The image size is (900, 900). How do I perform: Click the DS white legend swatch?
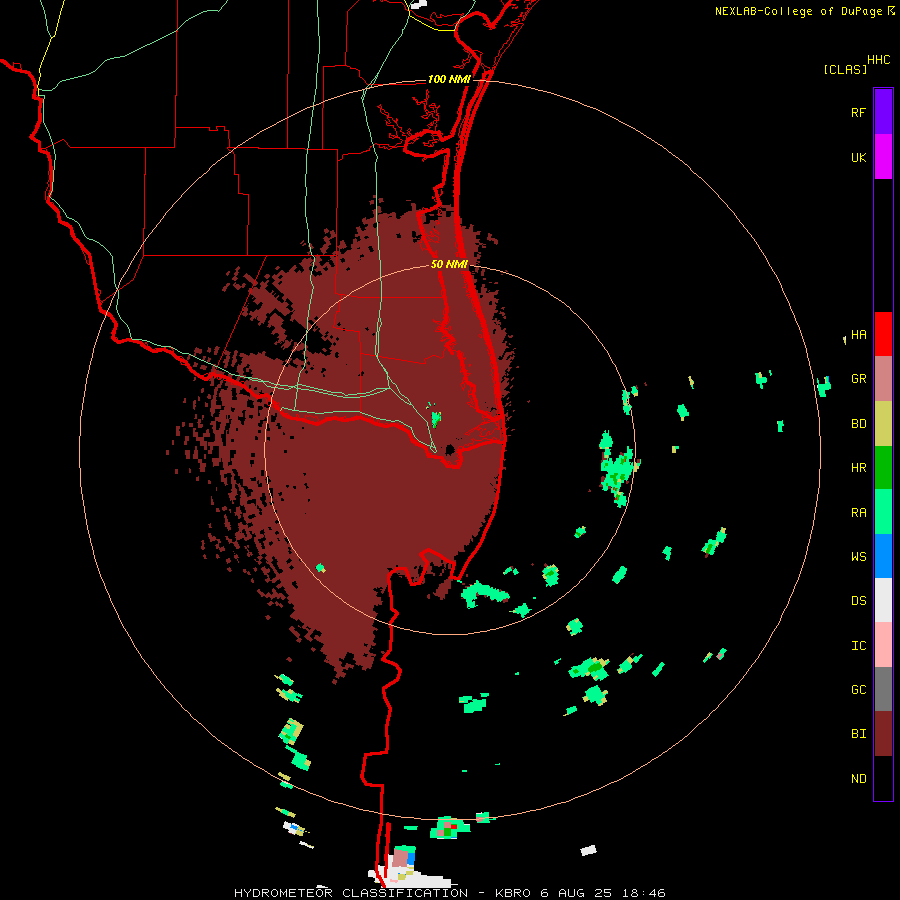[883, 600]
